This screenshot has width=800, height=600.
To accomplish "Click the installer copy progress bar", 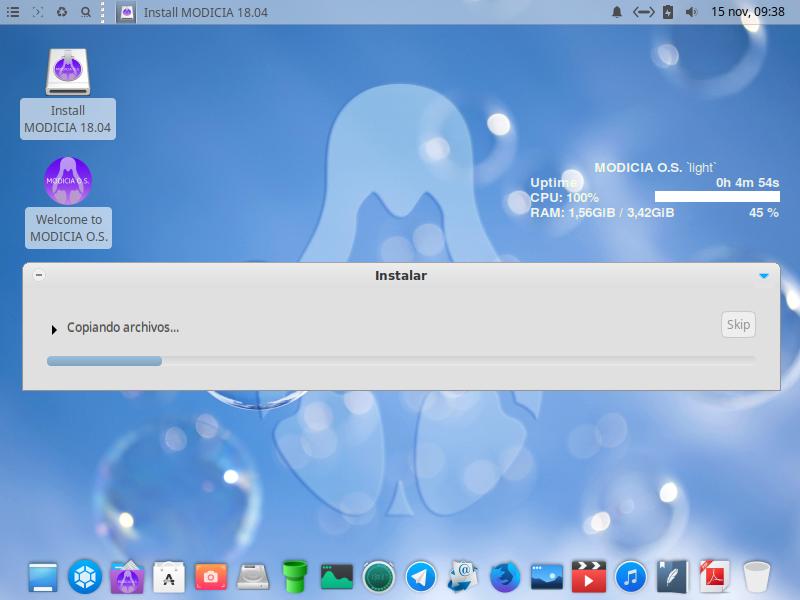I will point(401,361).
